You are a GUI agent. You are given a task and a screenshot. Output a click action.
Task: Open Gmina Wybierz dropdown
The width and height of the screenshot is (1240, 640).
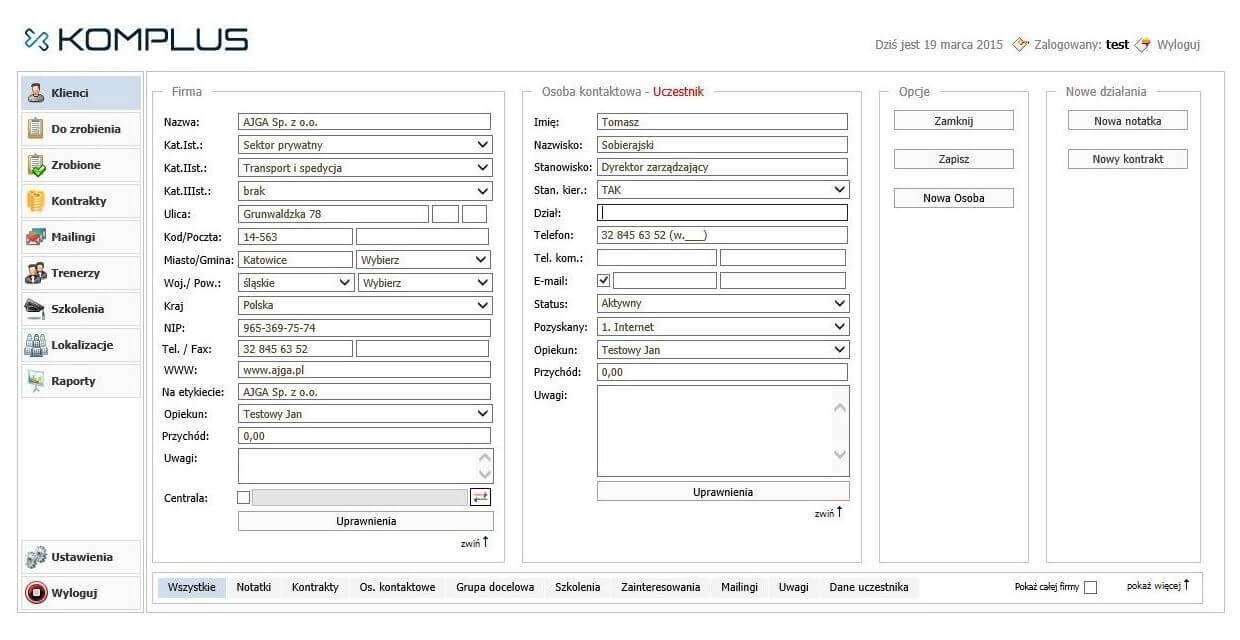point(424,260)
